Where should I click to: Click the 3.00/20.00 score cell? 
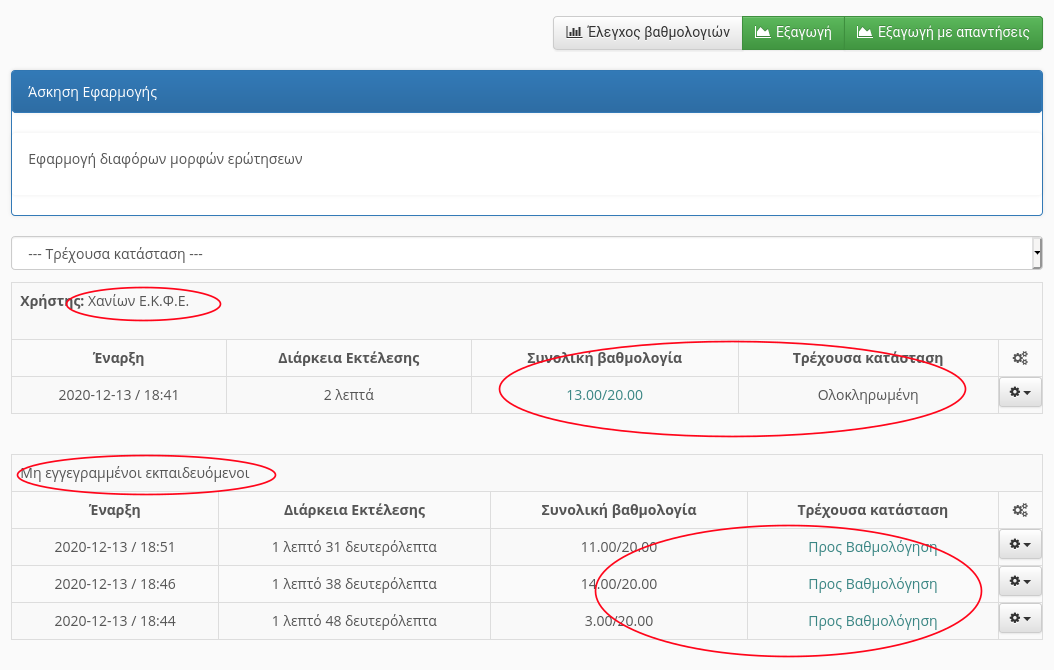tap(619, 621)
